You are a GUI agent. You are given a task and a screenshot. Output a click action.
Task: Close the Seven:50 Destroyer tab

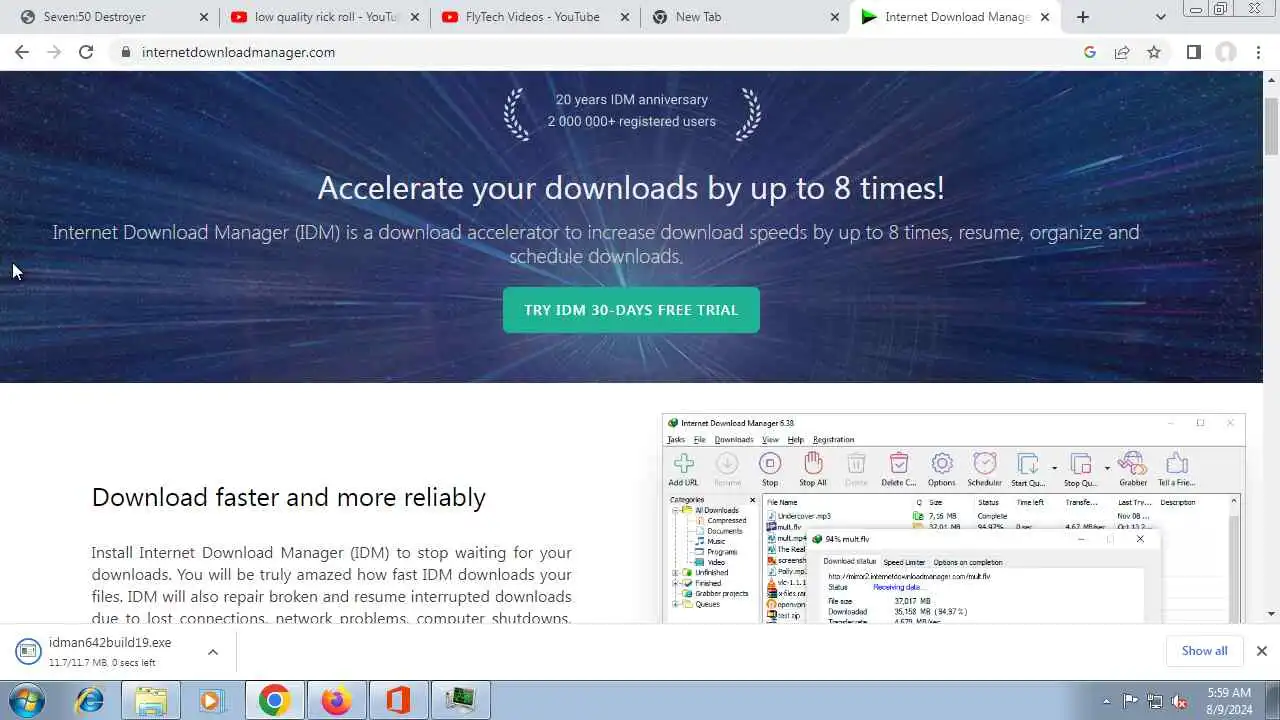(204, 17)
